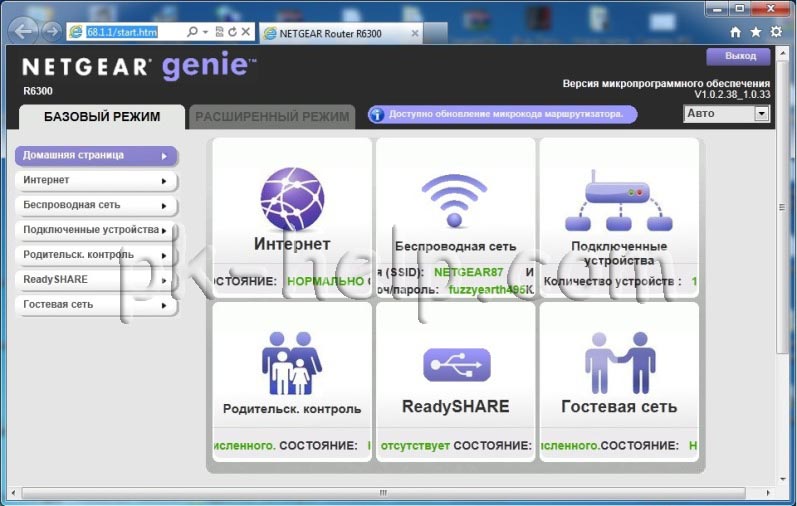Click the НОРМАЛЬНО internet status text

(325, 281)
